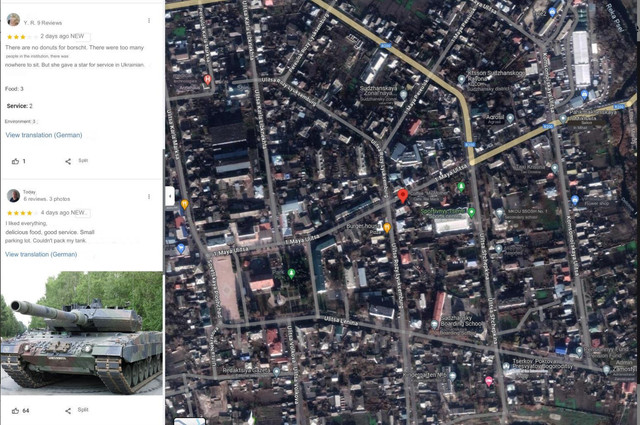
Task: Click the red hospital H pin on the map
Action: pos(207,80)
